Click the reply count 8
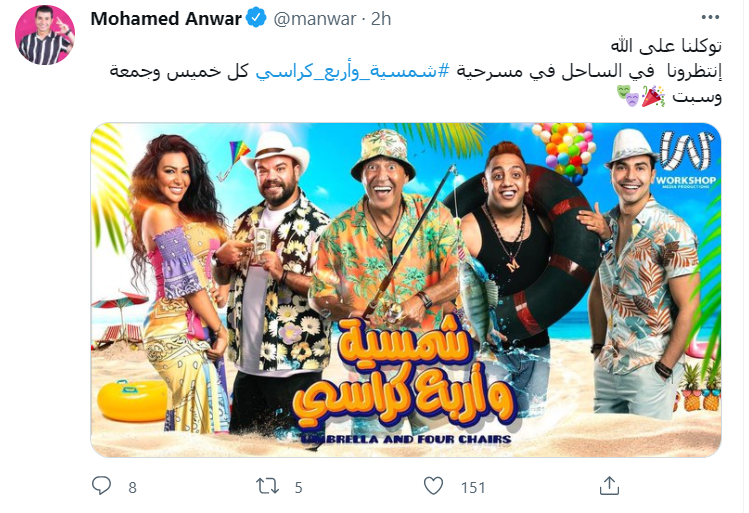The height and width of the screenshot is (513, 749). [x=132, y=487]
